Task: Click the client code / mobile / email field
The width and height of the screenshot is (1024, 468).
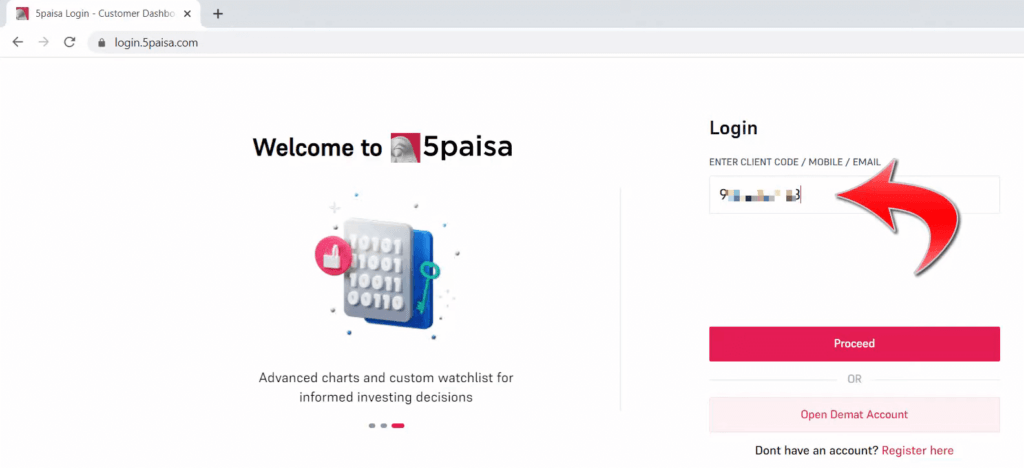Action: 854,195
